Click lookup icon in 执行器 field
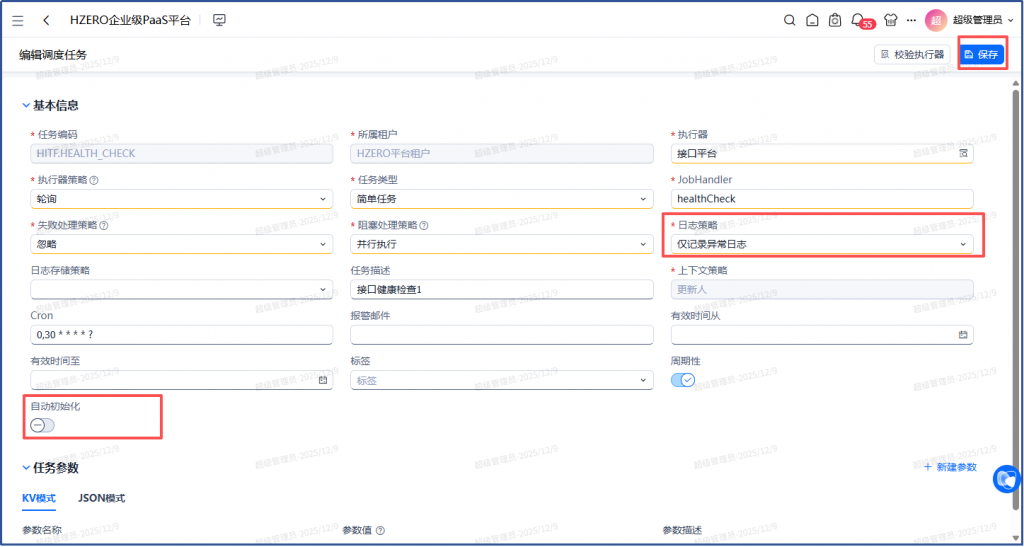 [x=963, y=154]
